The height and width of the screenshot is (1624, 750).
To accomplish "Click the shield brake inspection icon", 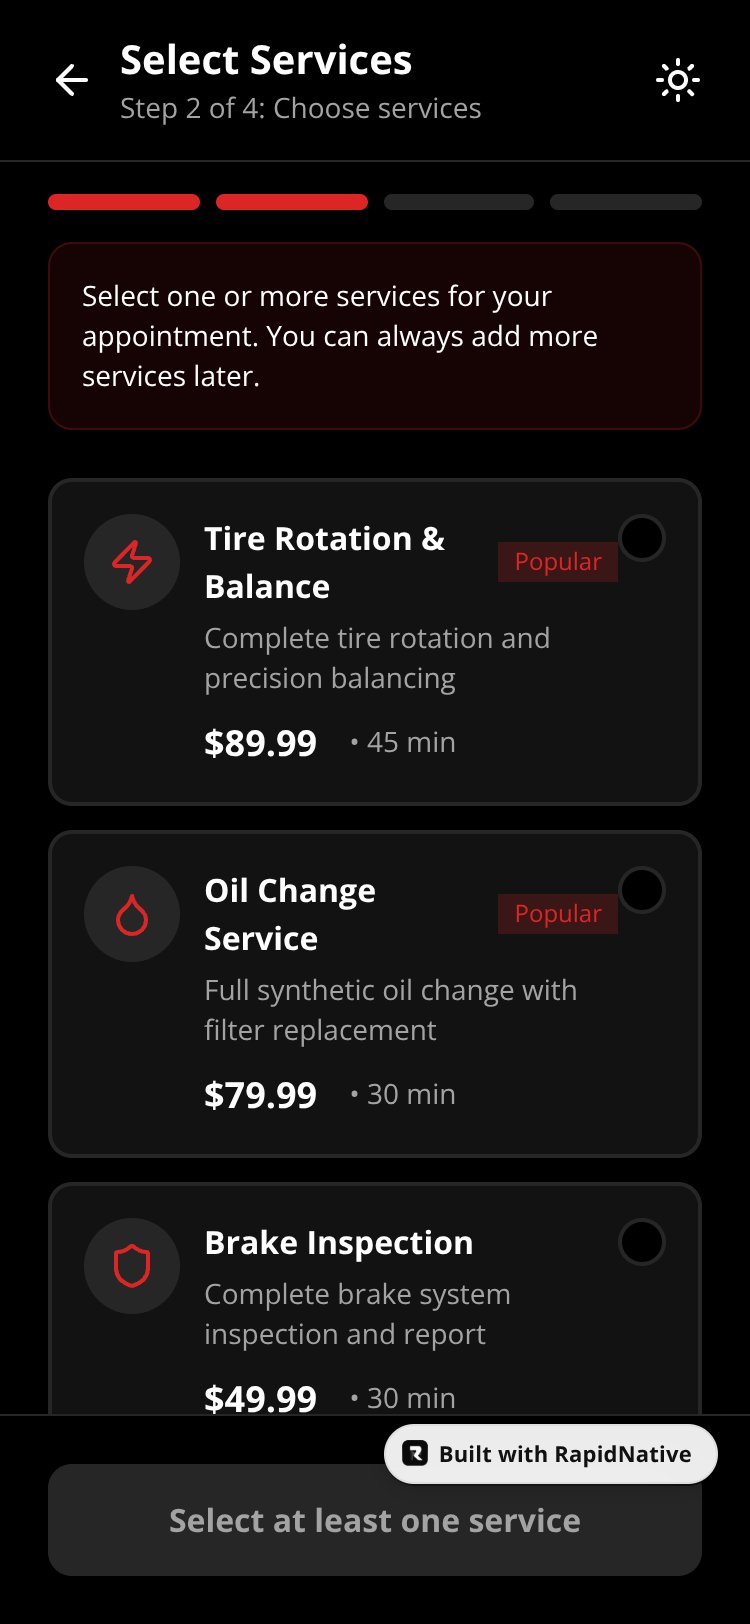I will coord(132,1266).
